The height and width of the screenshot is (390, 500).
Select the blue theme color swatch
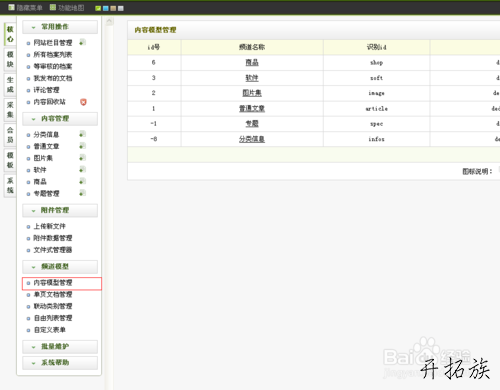[106, 8]
